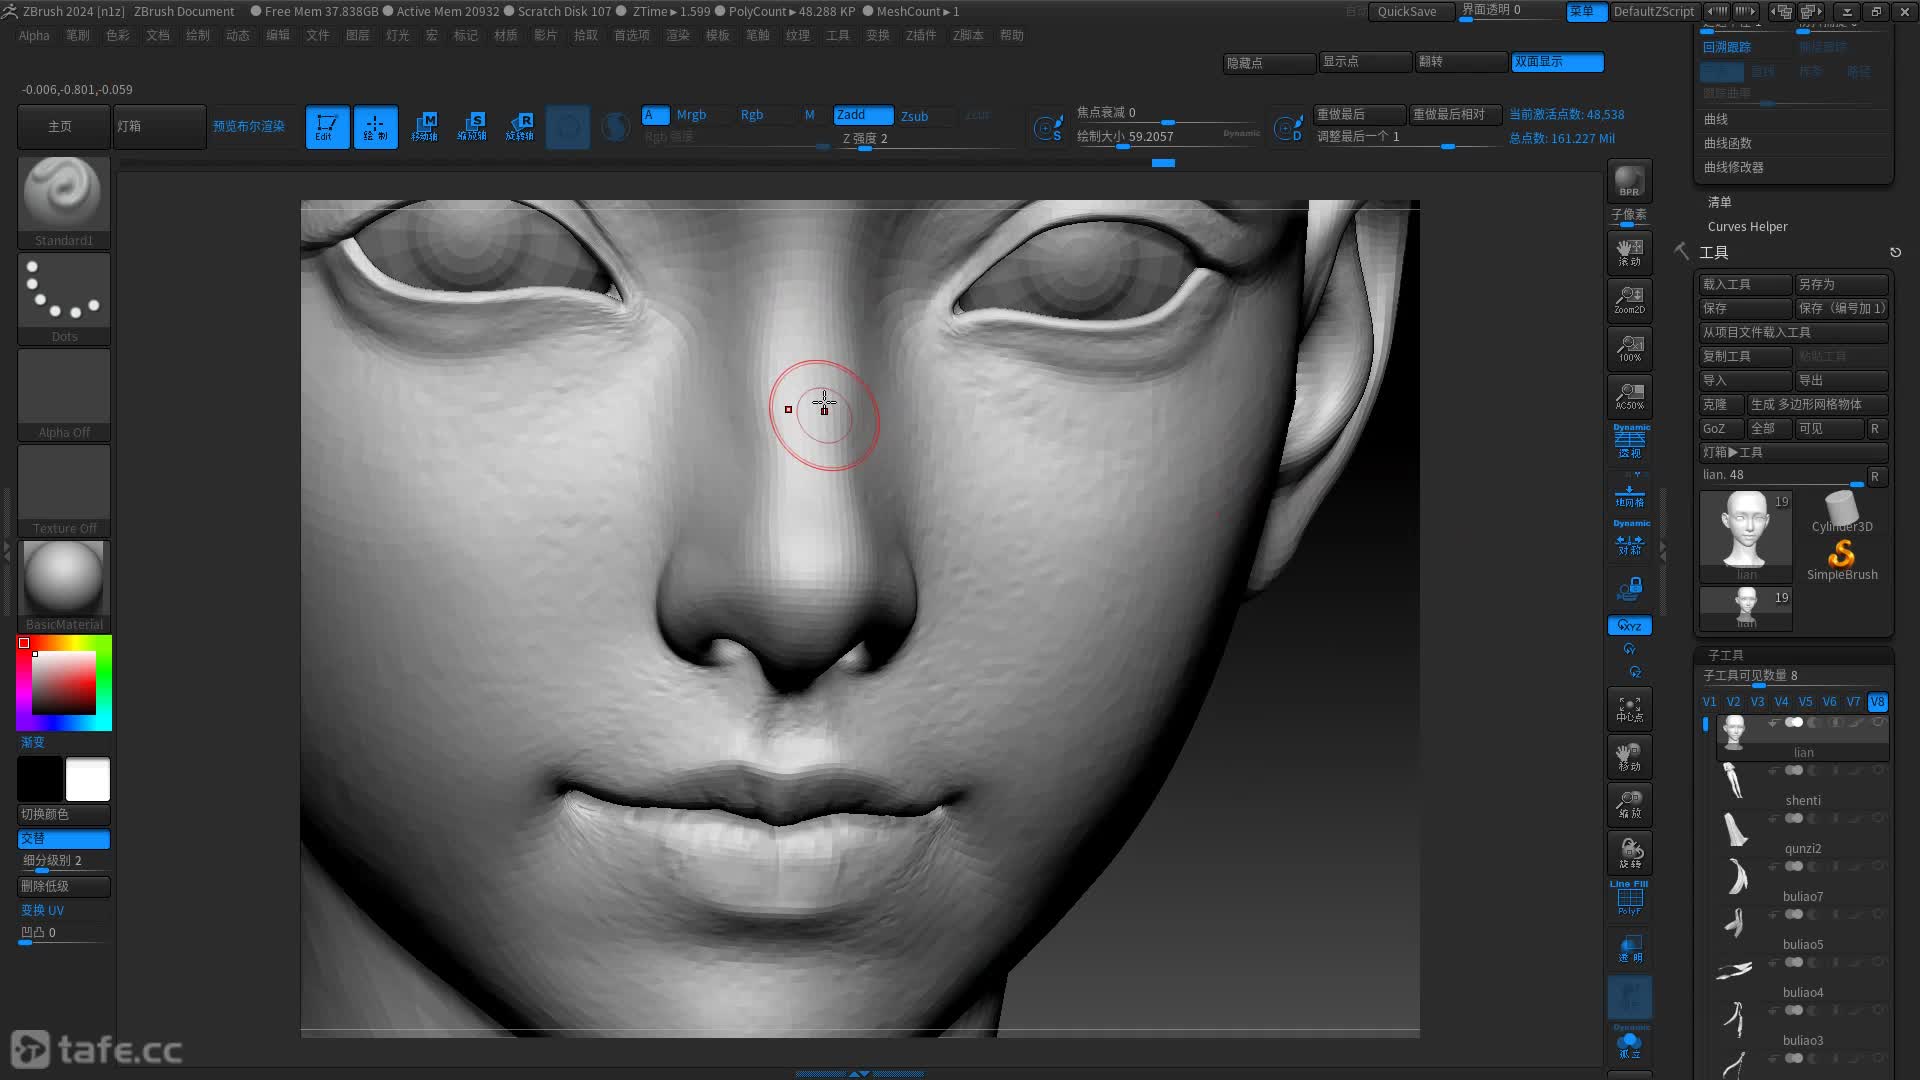The image size is (1920, 1080).
Task: Collapse the 工具 palette header
Action: coord(1714,253)
